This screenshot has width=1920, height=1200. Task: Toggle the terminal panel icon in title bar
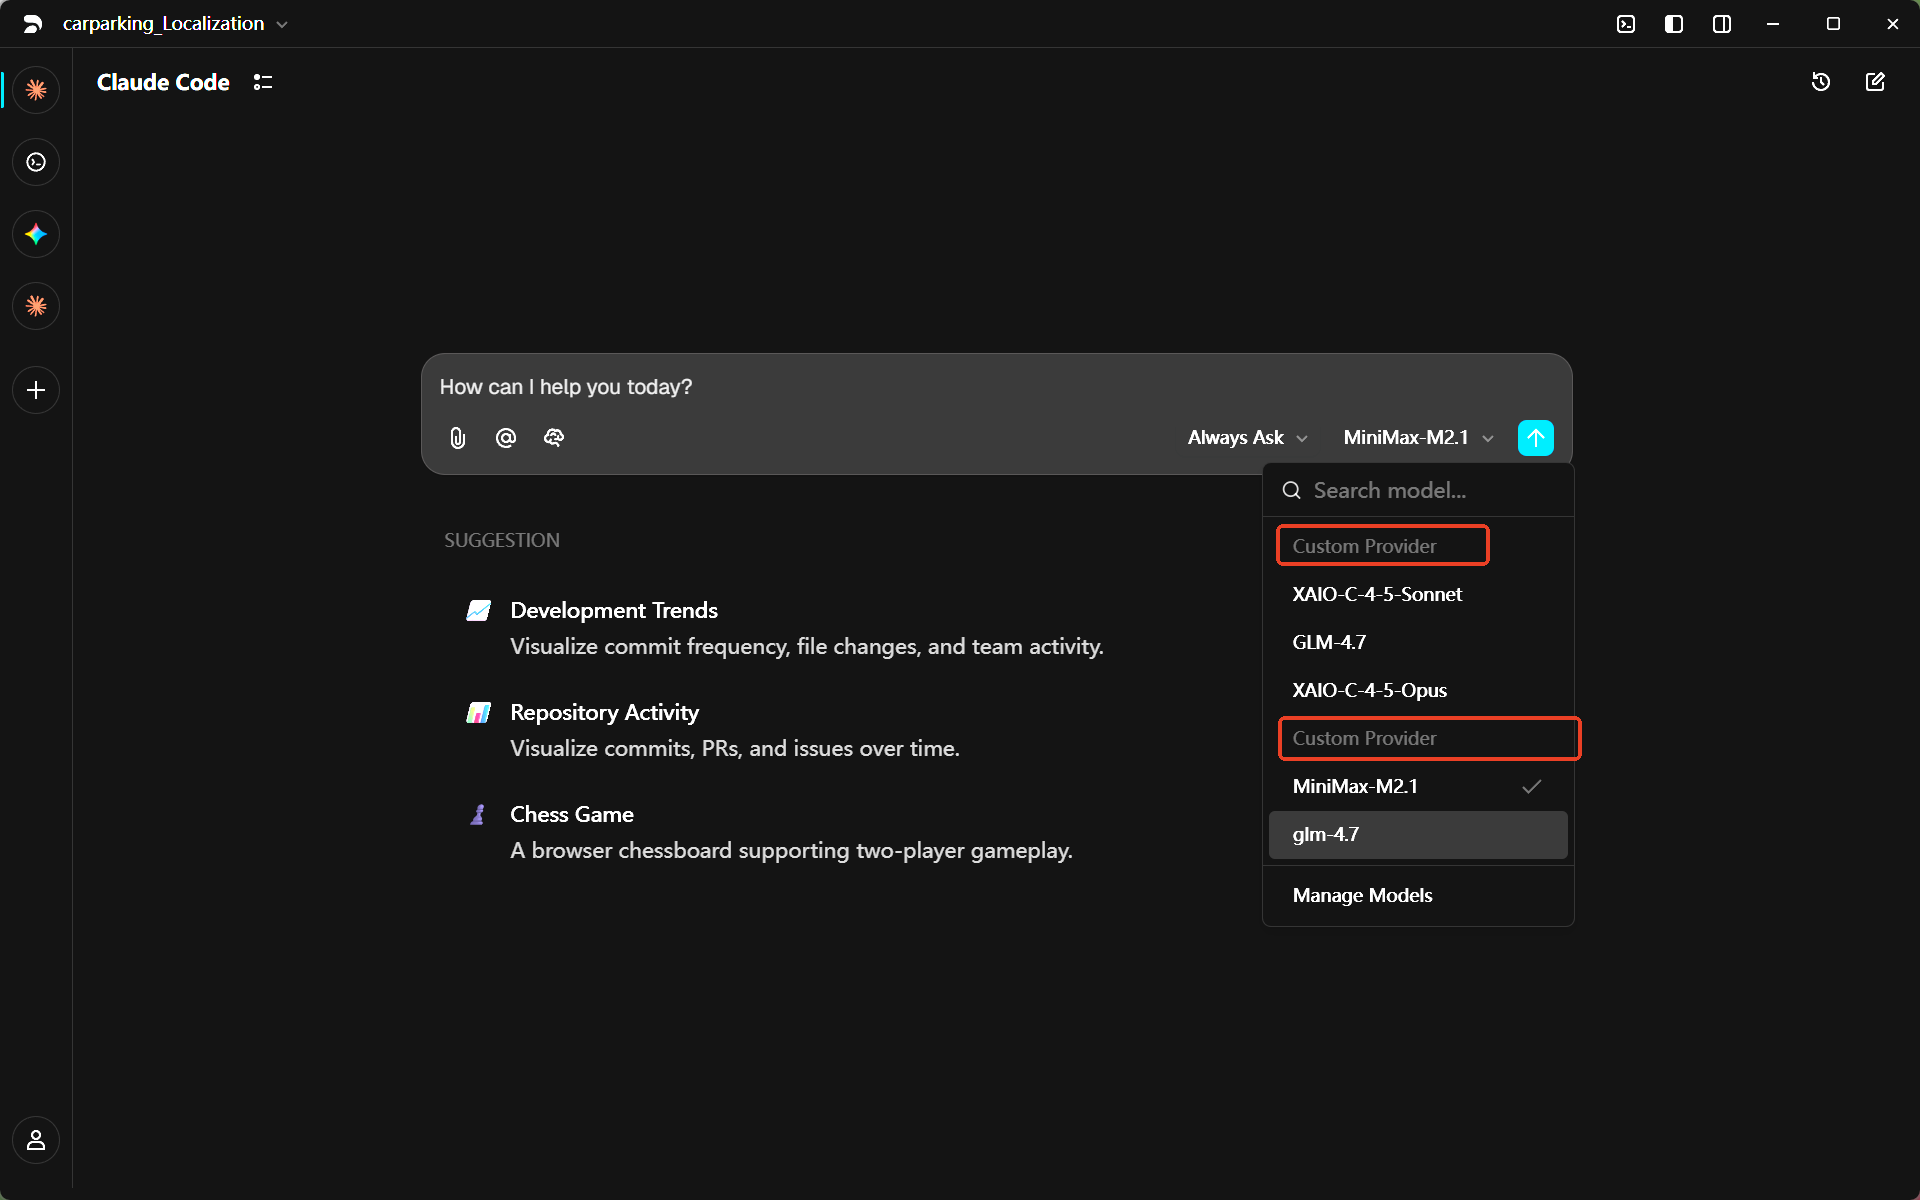click(1626, 24)
